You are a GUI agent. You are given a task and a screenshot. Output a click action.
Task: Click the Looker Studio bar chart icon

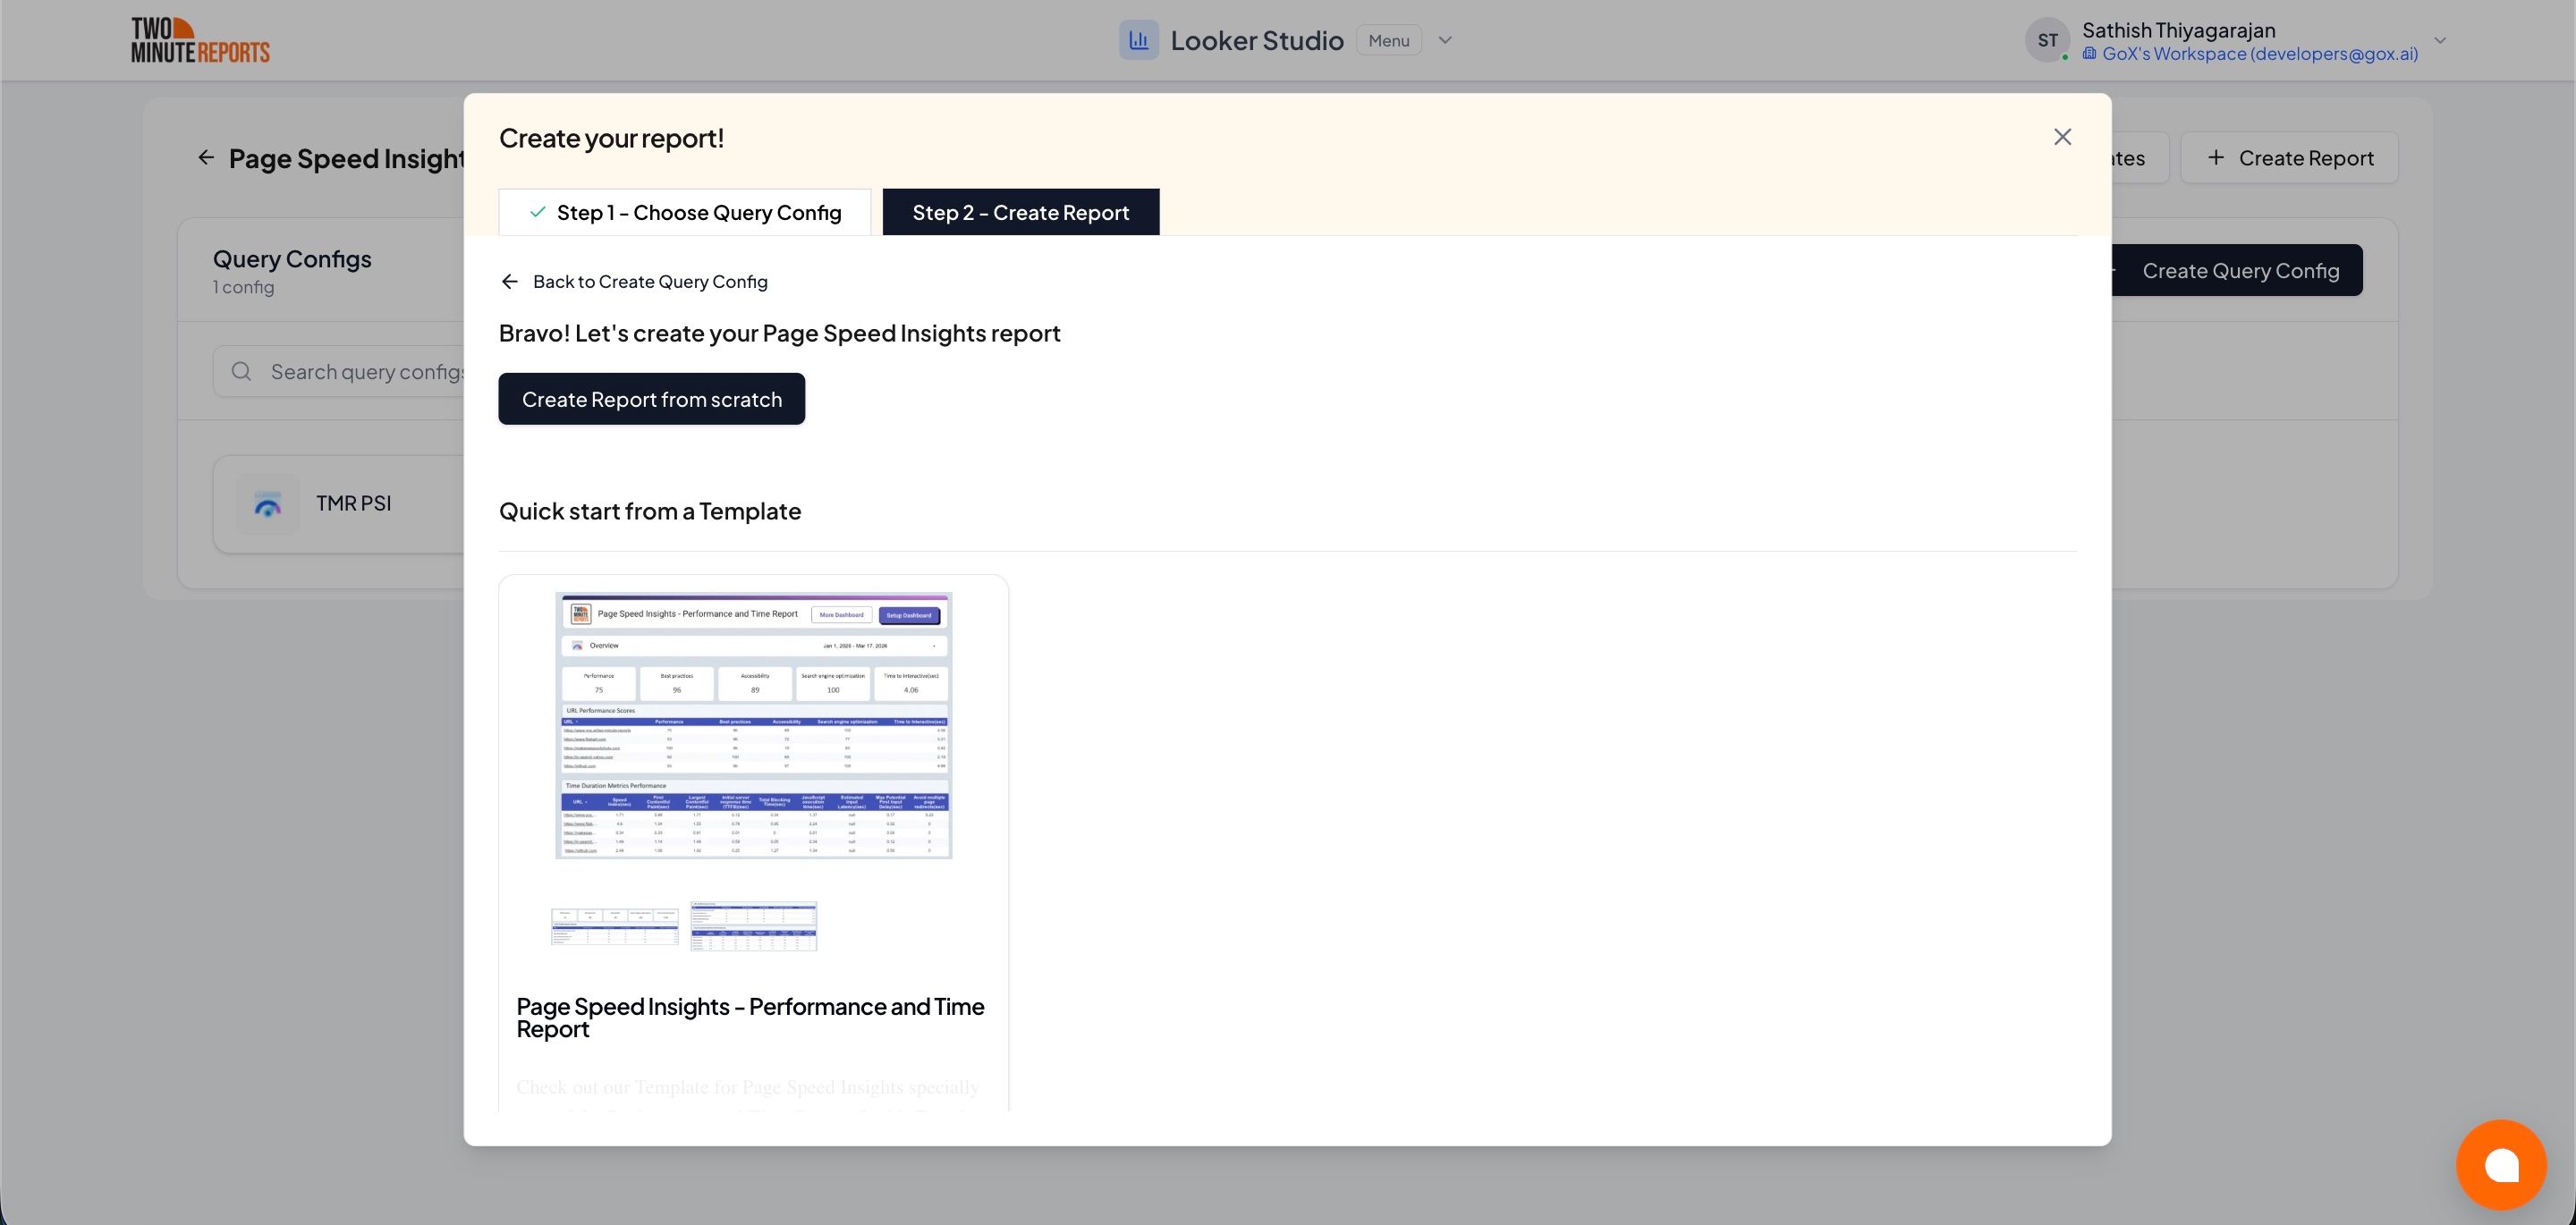click(x=1138, y=39)
